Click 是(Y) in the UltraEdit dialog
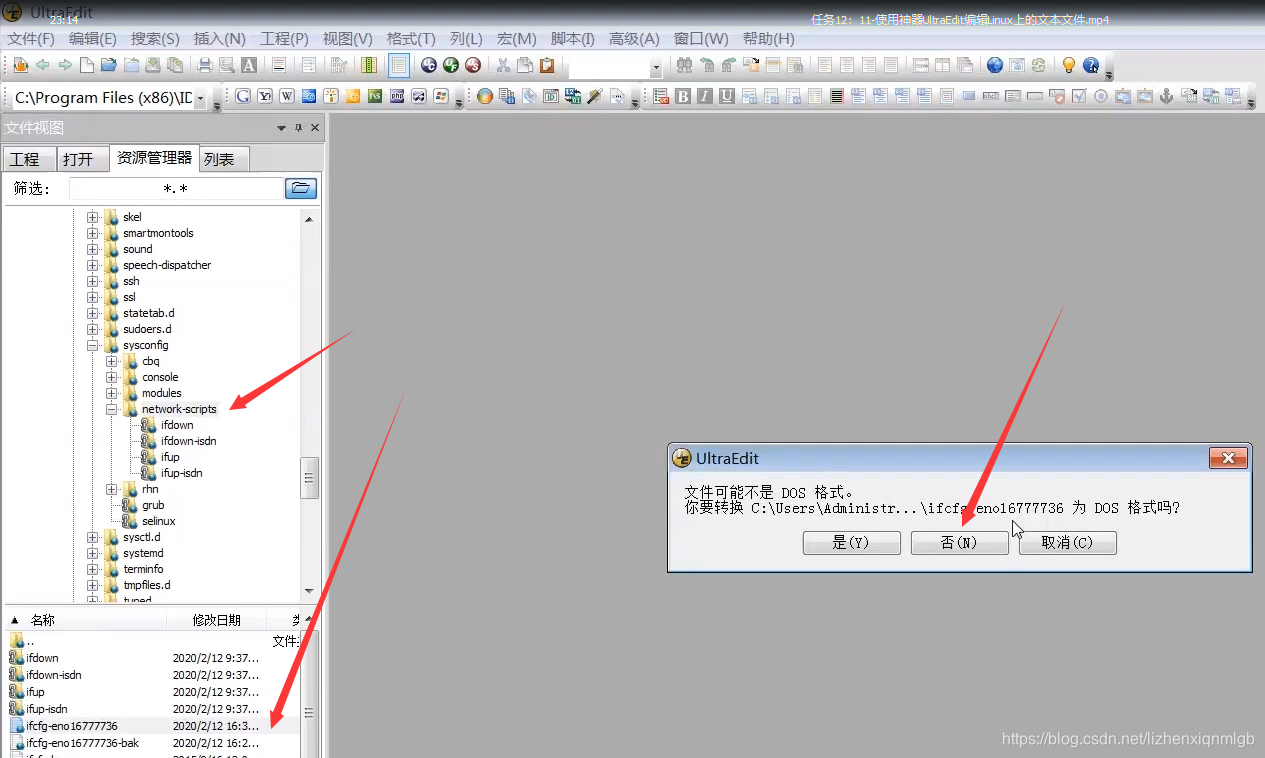Screen dimensions: 1265x758 click(851, 542)
